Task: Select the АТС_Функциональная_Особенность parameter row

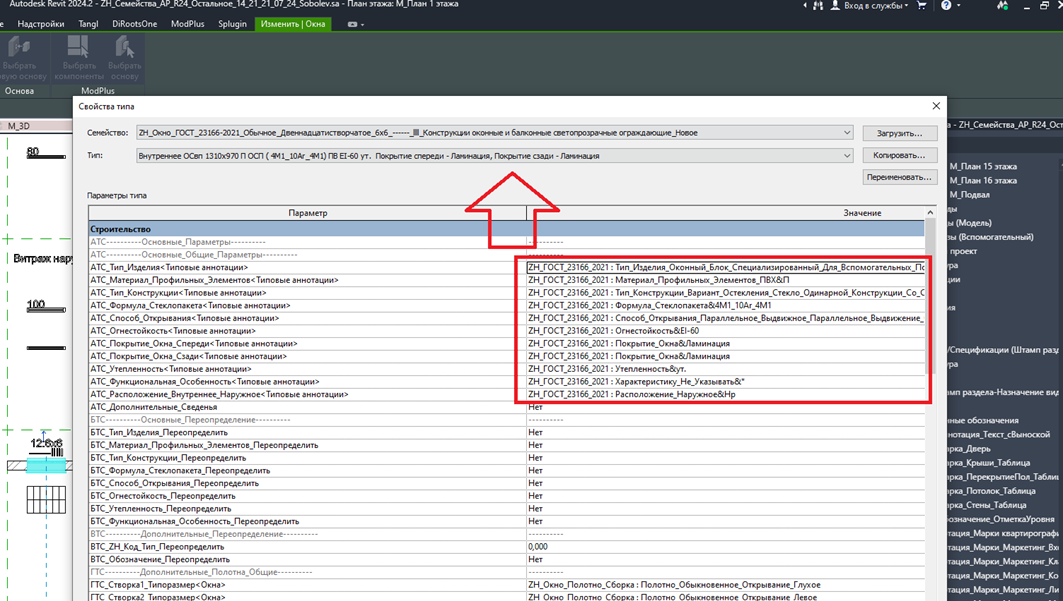Action: click(x=506, y=381)
